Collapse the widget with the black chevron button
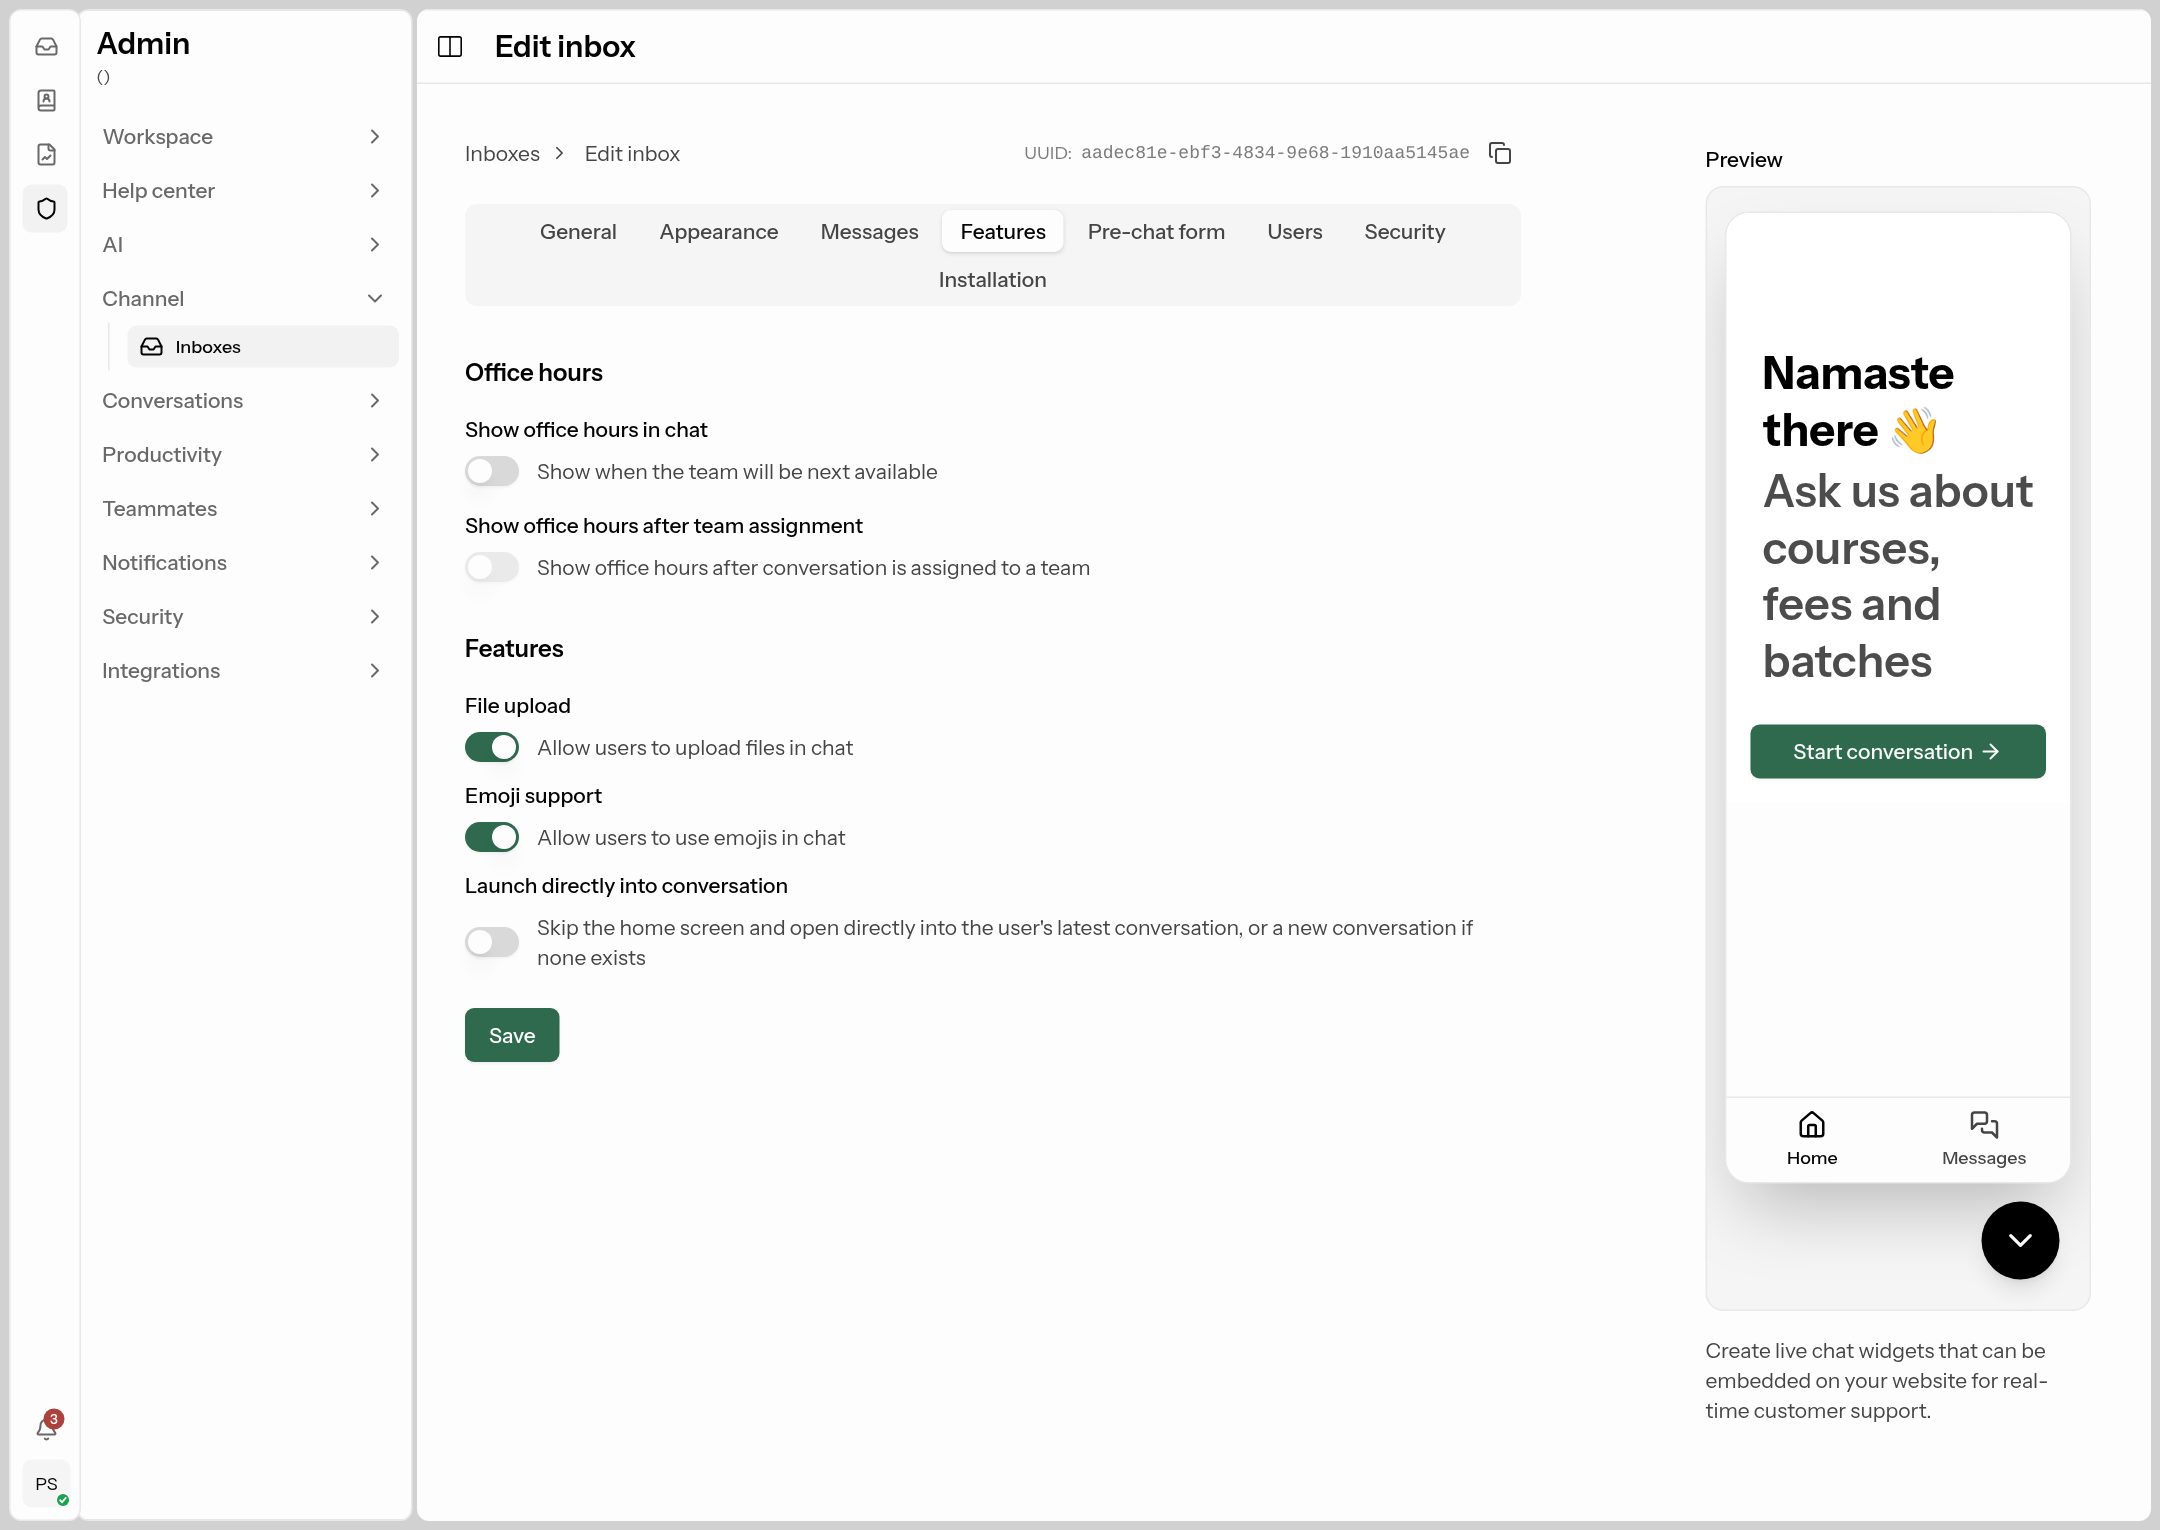 [x=2020, y=1240]
